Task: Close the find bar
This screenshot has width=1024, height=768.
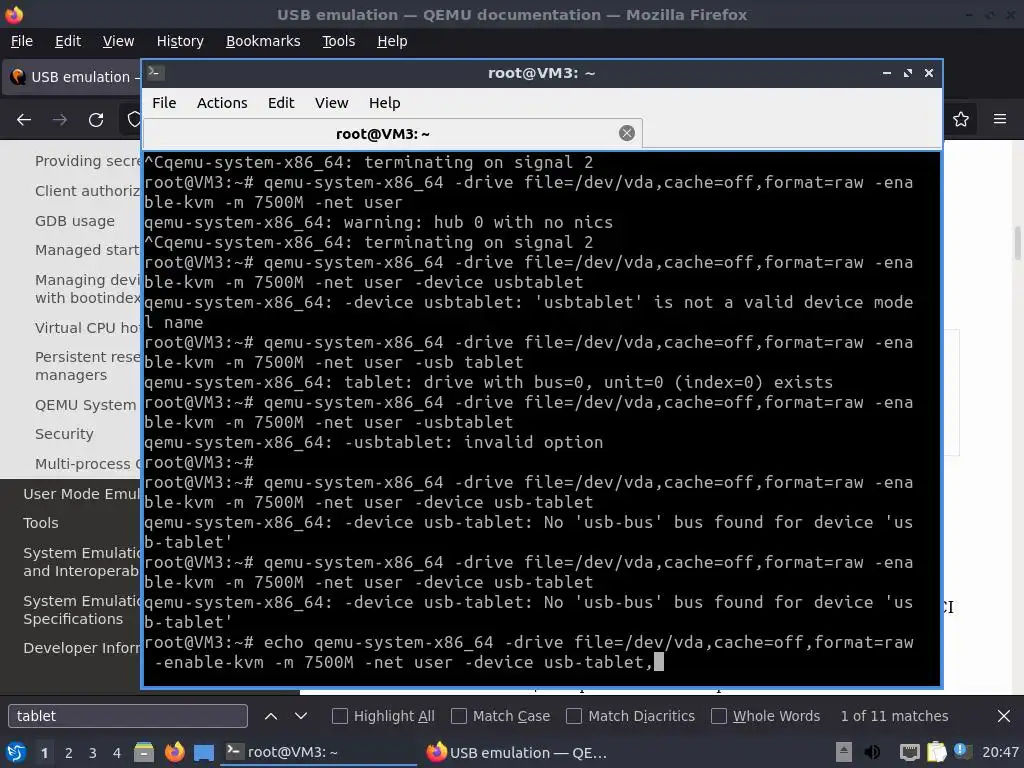Action: point(1004,716)
